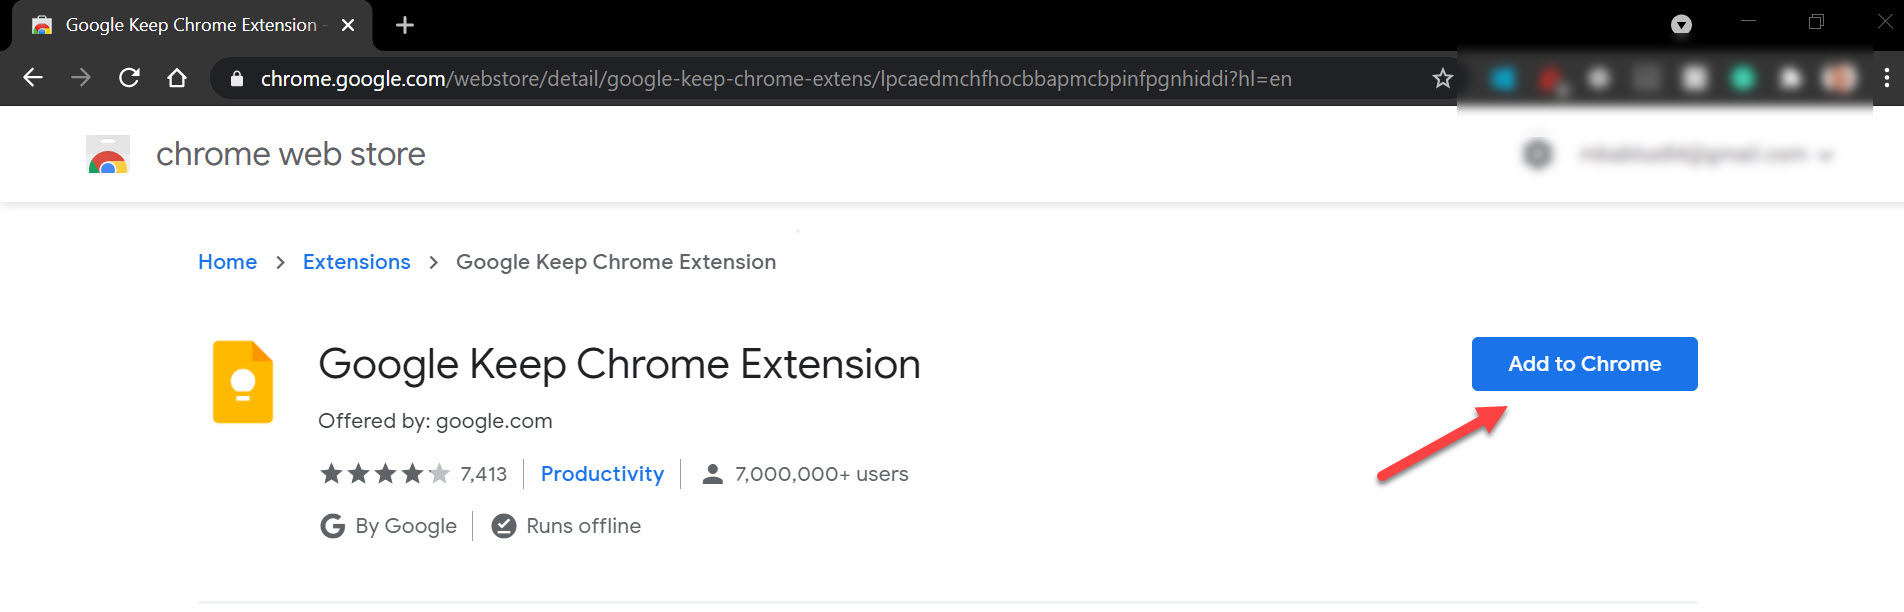
Task: Reload the current page
Action: coord(129,78)
